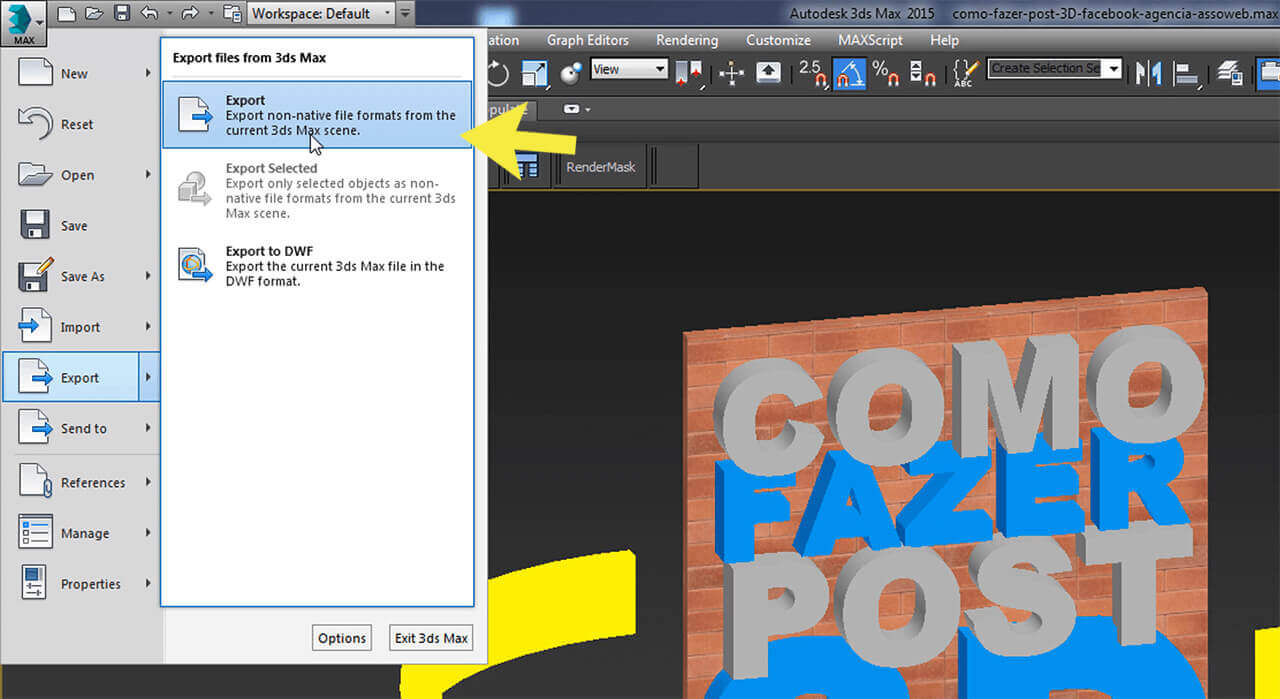Click the Save File icon in quick access toolbar
Viewport: 1280px width, 699px height.
(122, 14)
